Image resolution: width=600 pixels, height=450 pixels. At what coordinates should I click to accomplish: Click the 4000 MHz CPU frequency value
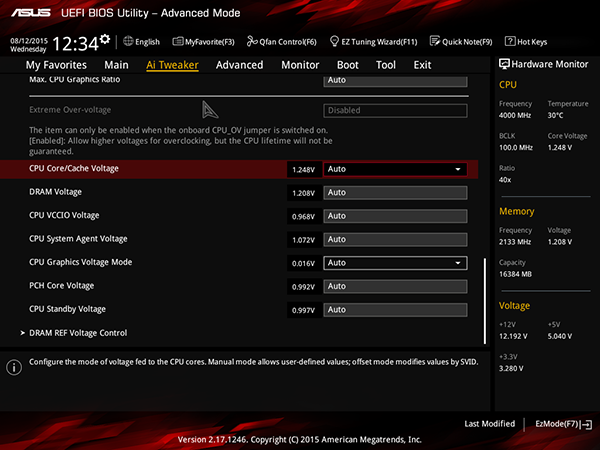pos(515,115)
